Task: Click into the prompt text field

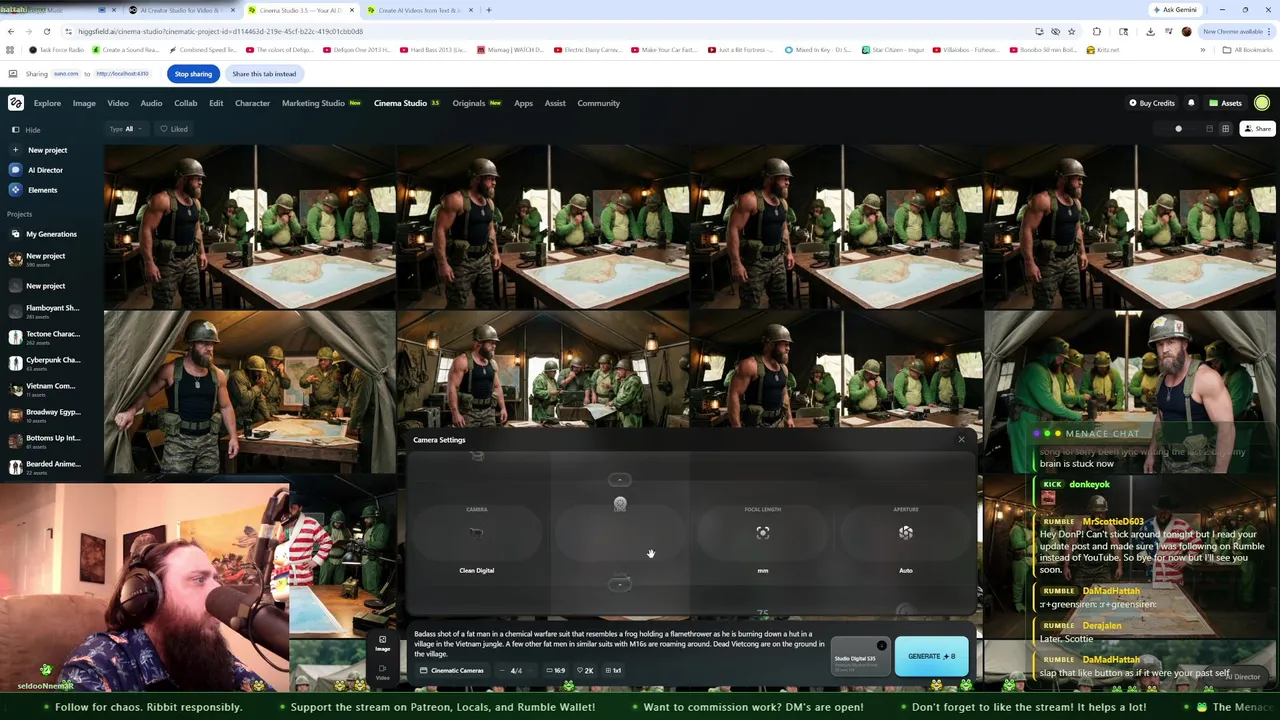Action: pyautogui.click(x=620, y=644)
